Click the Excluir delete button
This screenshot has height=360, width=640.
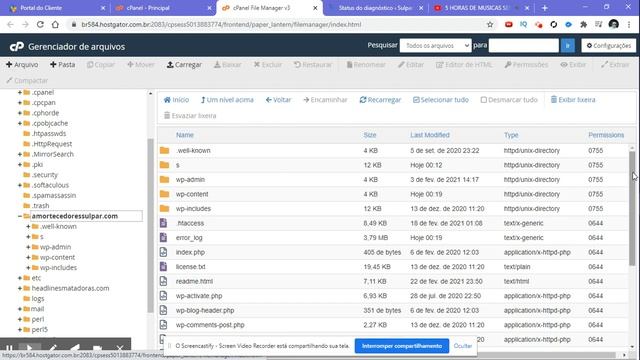(268, 64)
